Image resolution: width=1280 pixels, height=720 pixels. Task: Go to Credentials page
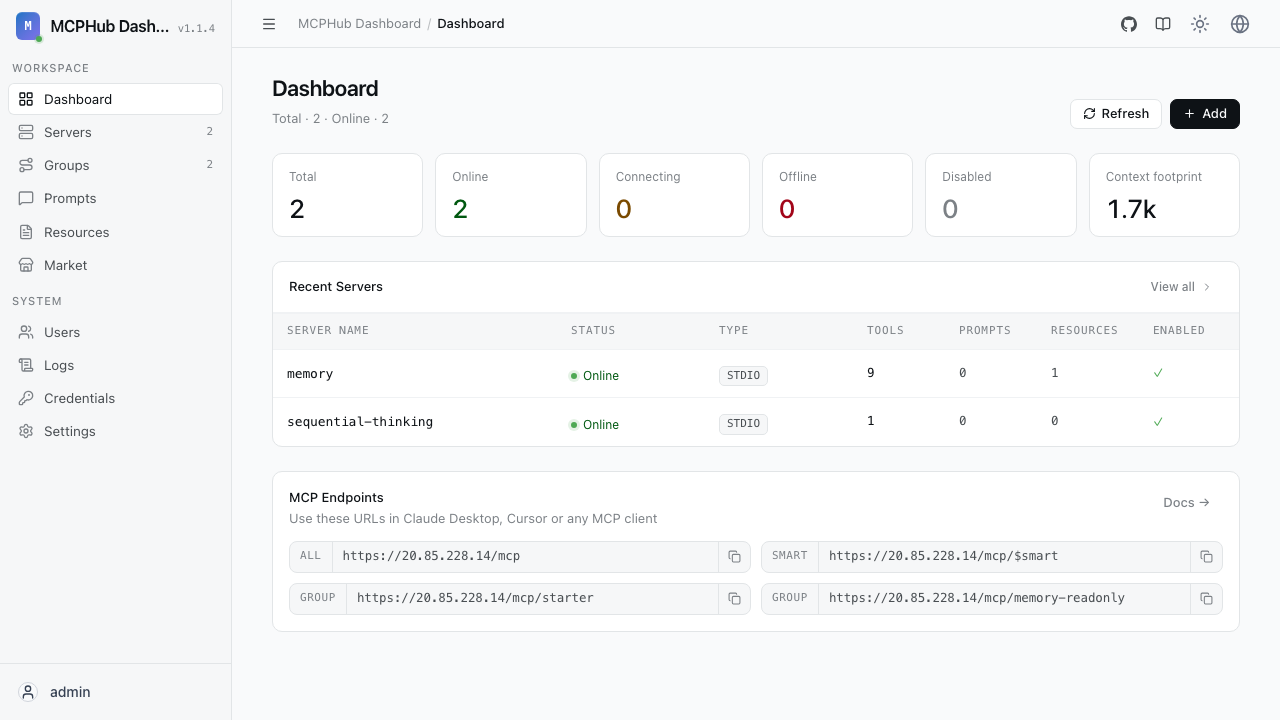click(x=115, y=398)
